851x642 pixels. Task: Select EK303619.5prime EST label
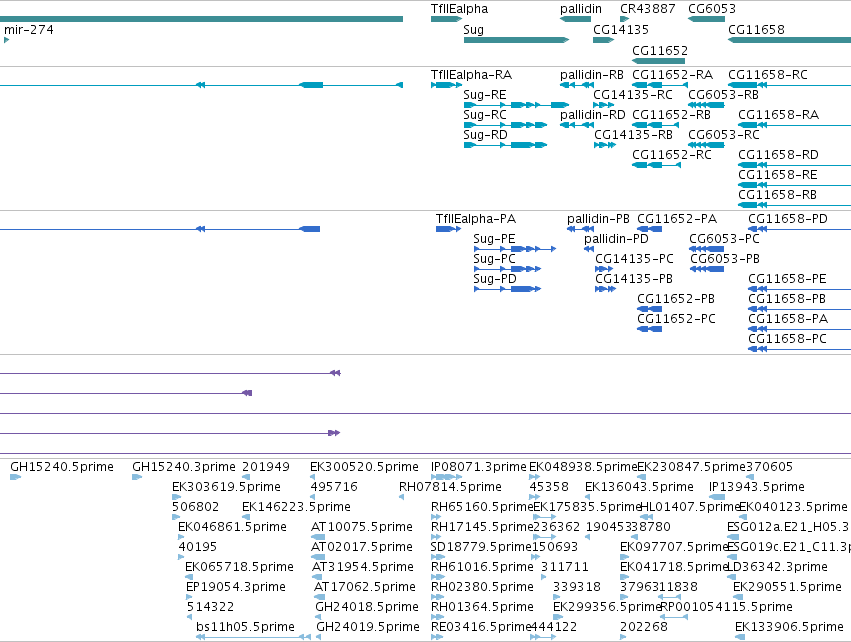pyautogui.click(x=226, y=487)
